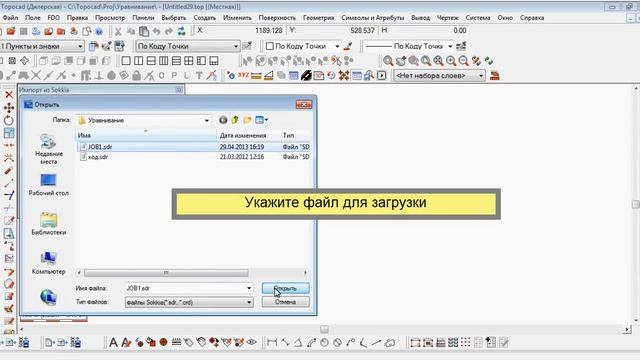Screen dimensions: 640x360
Task: Open the Файл menu
Action: 10,18
